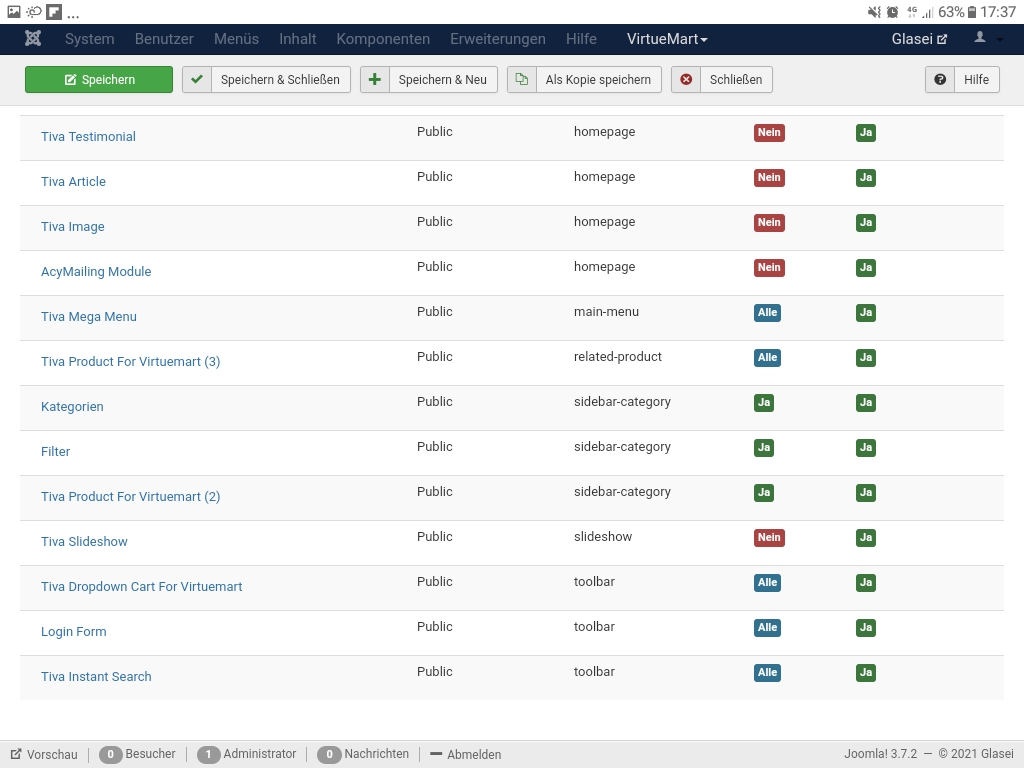Click the question mark Hilfe icon
1024x768 pixels.
click(x=940, y=80)
